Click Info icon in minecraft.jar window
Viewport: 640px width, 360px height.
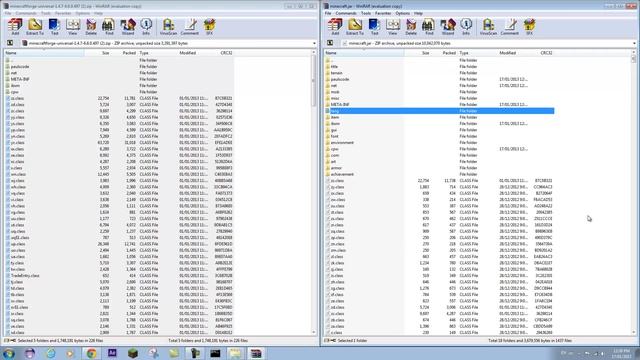[466, 27]
